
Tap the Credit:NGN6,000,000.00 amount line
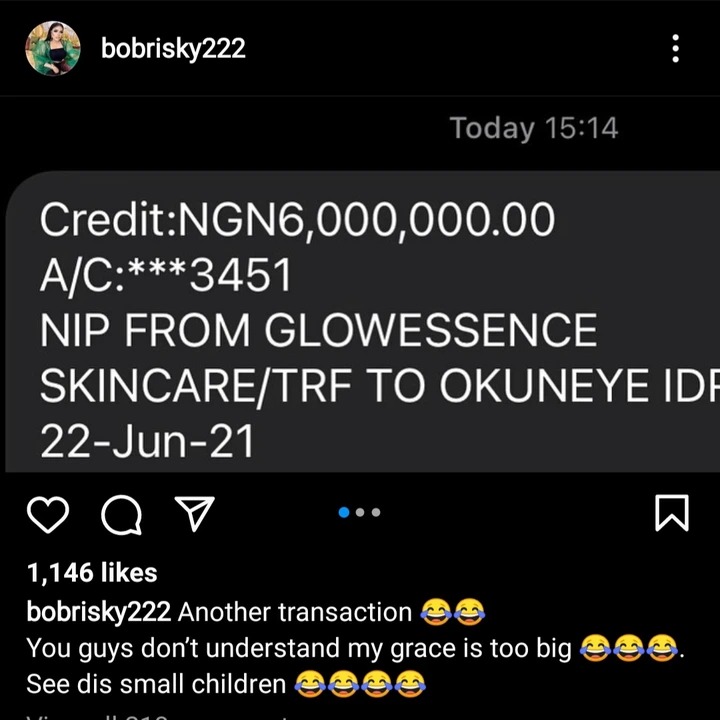(298, 220)
